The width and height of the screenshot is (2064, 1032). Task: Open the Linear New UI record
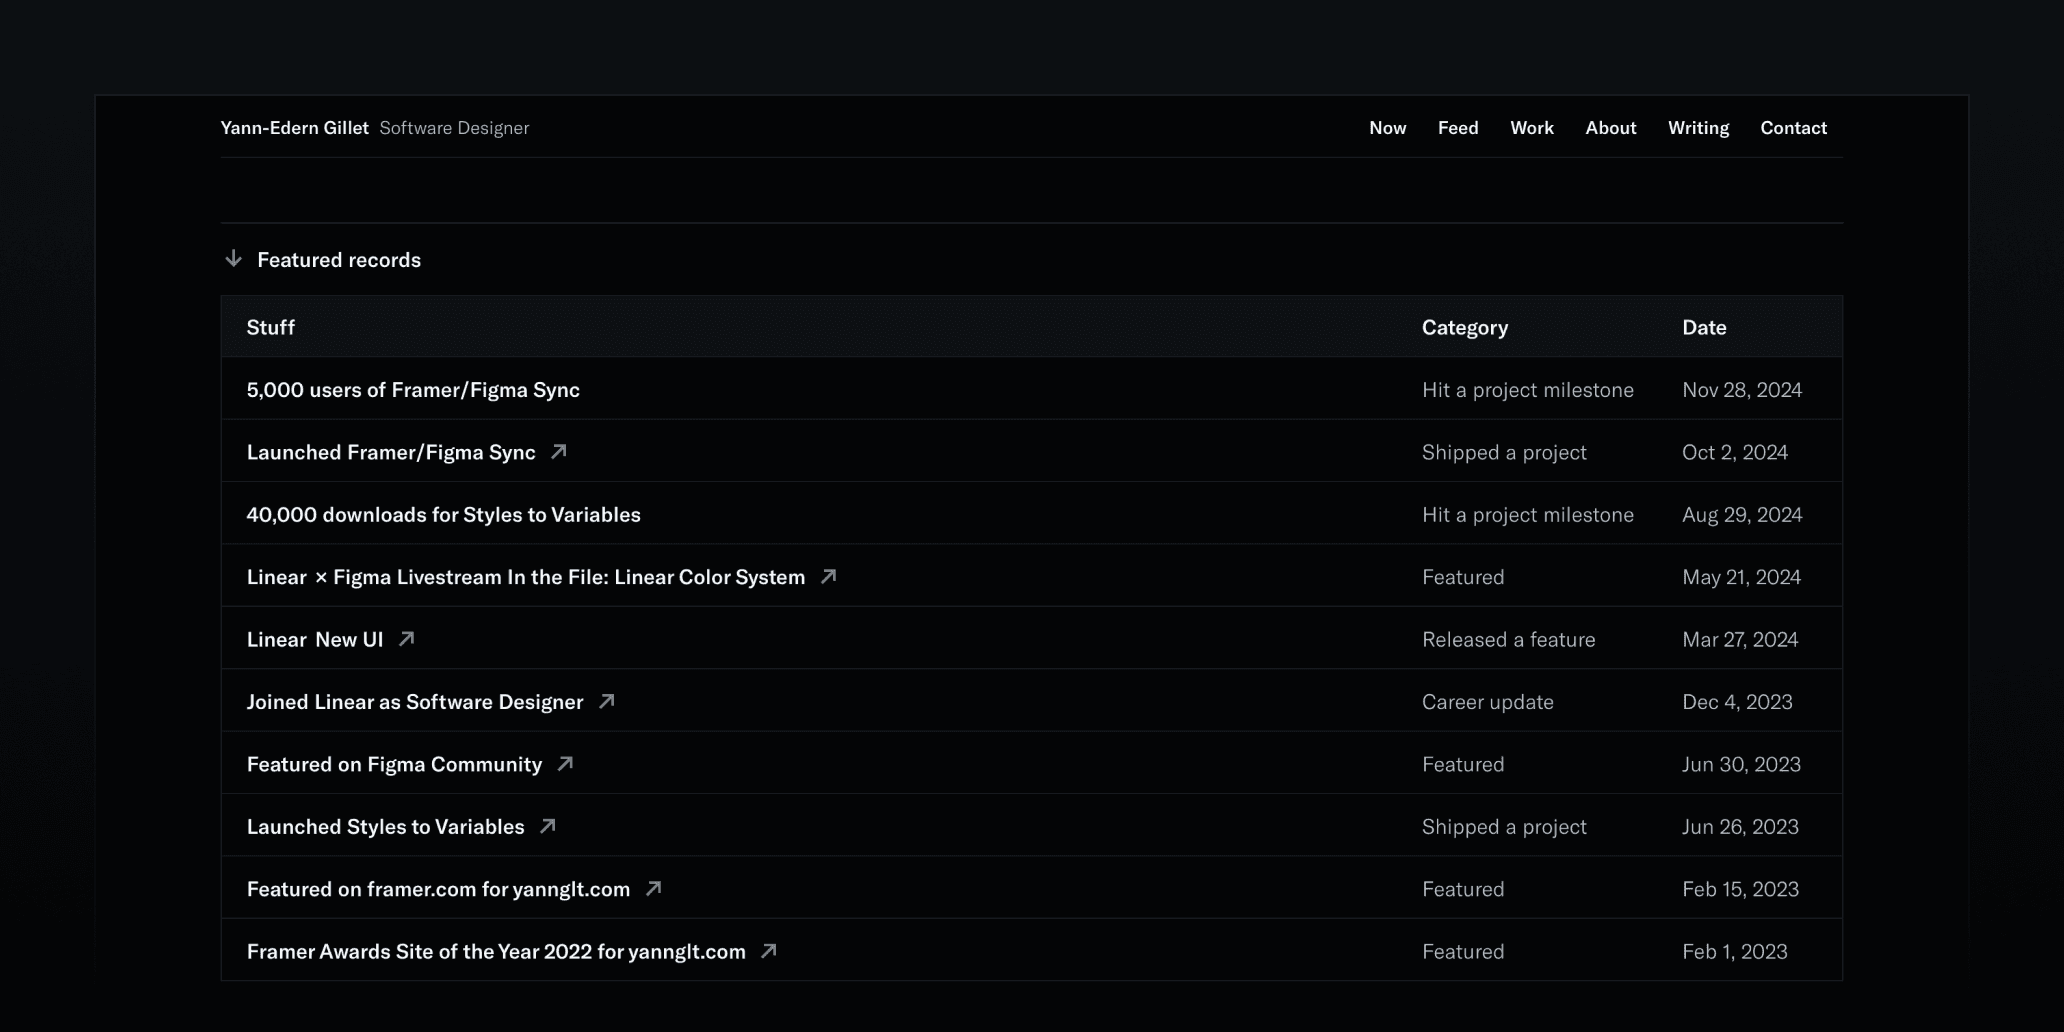pyautogui.click(x=315, y=639)
